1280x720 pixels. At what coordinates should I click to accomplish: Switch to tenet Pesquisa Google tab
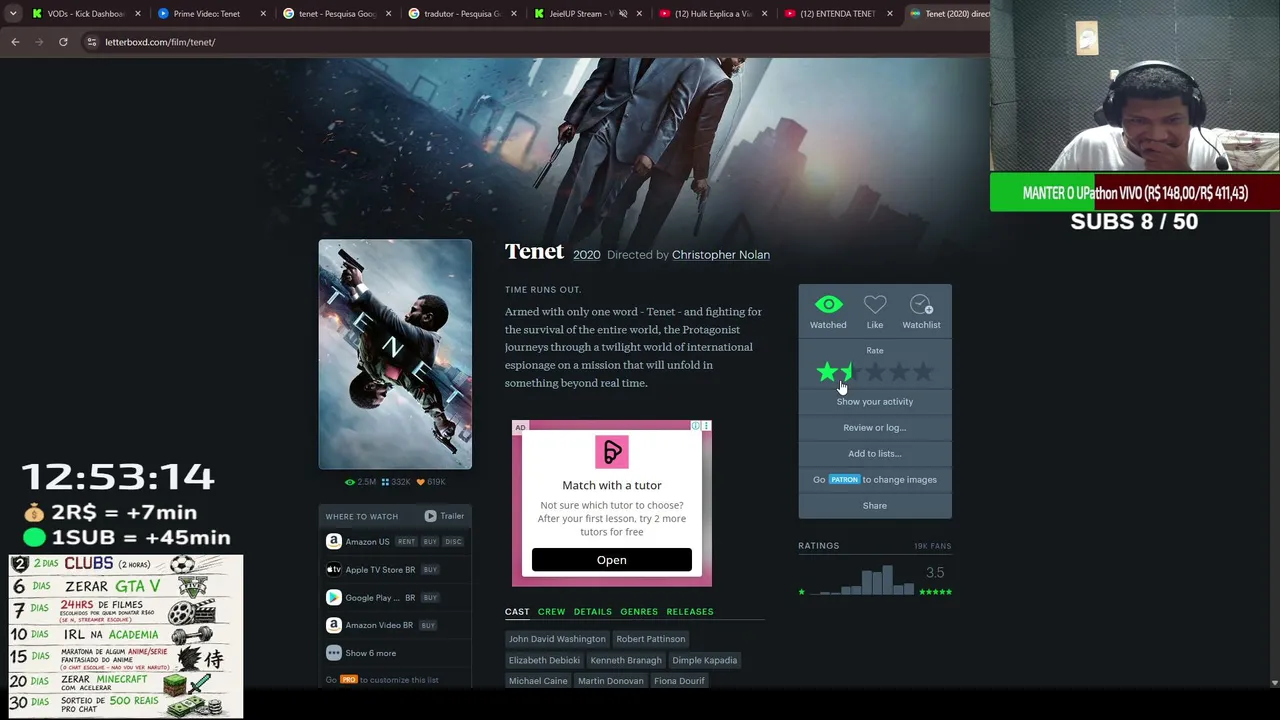coord(335,14)
